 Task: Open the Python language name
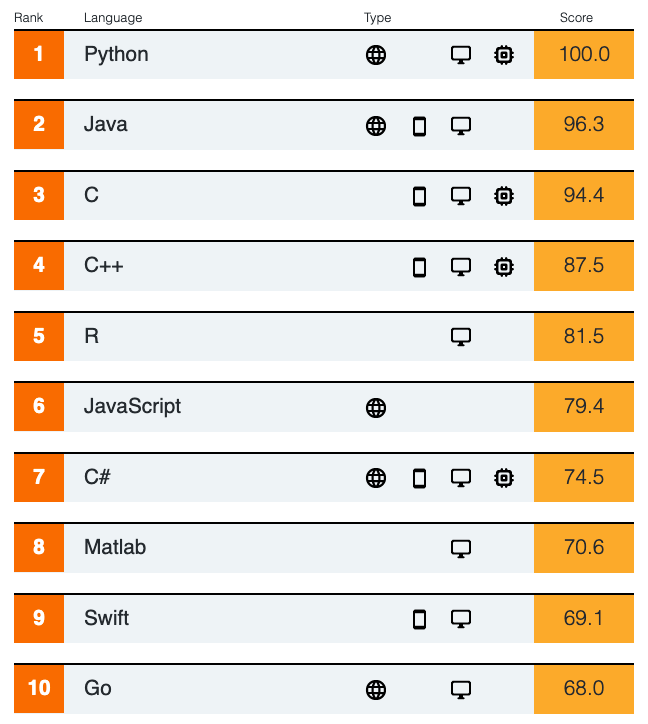[116, 55]
